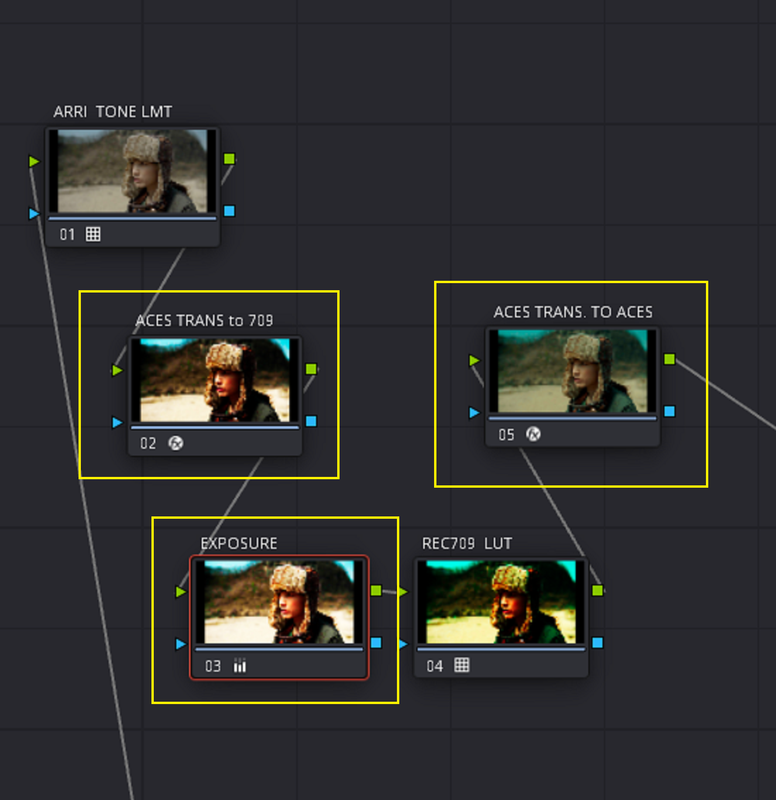The image size is (776, 800).
Task: Click blue key input of ACES TRANS to 709 node
Action: [x=117, y=422]
